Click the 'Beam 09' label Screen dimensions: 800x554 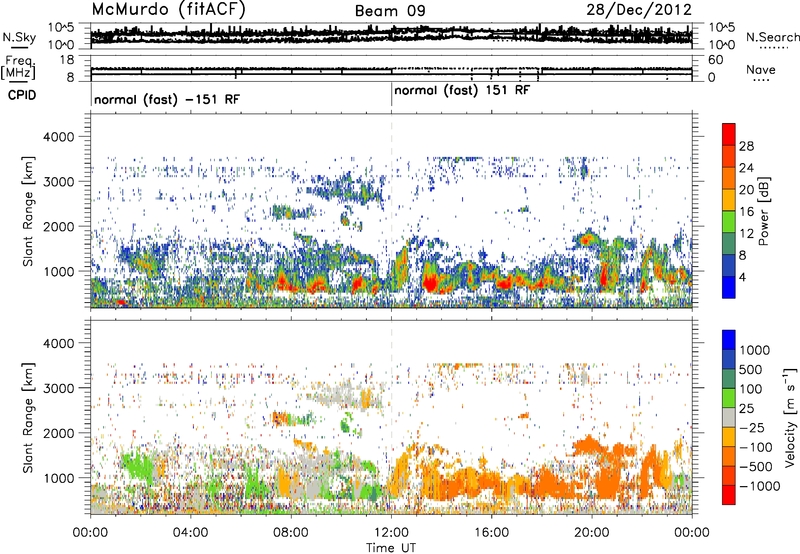coord(390,11)
